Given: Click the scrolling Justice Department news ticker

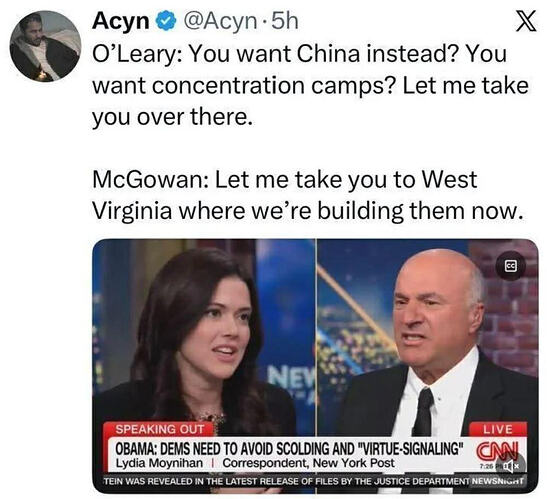Looking at the screenshot, I should pos(286,482).
